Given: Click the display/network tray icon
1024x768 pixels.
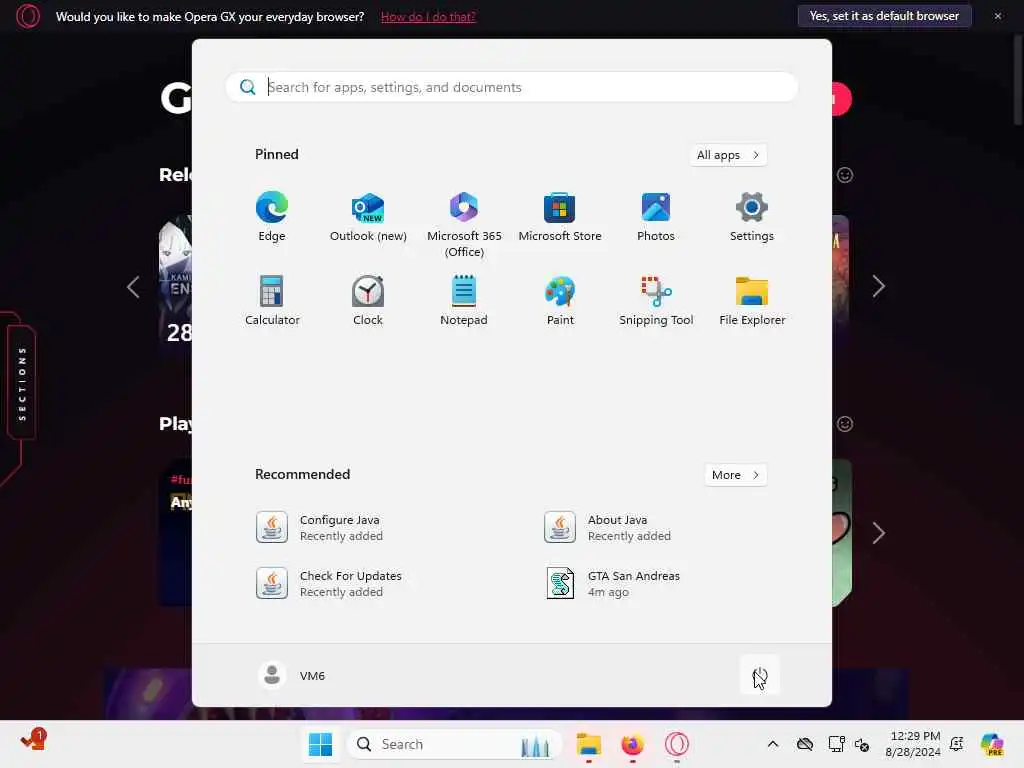Looking at the screenshot, I should (x=836, y=744).
